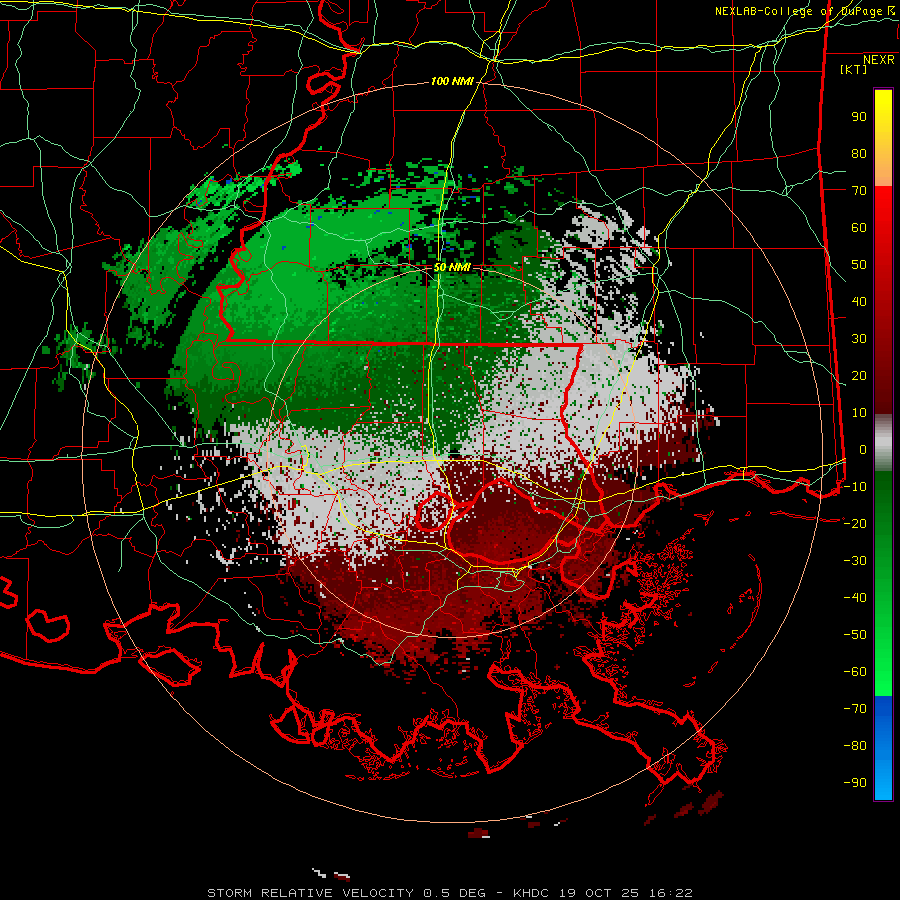Click the -40 value on the velocity scale

coord(855,598)
